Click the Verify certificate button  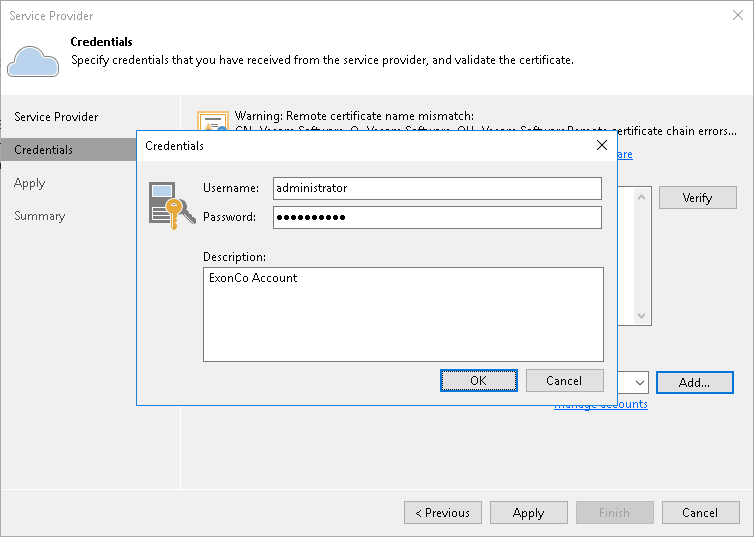point(697,198)
